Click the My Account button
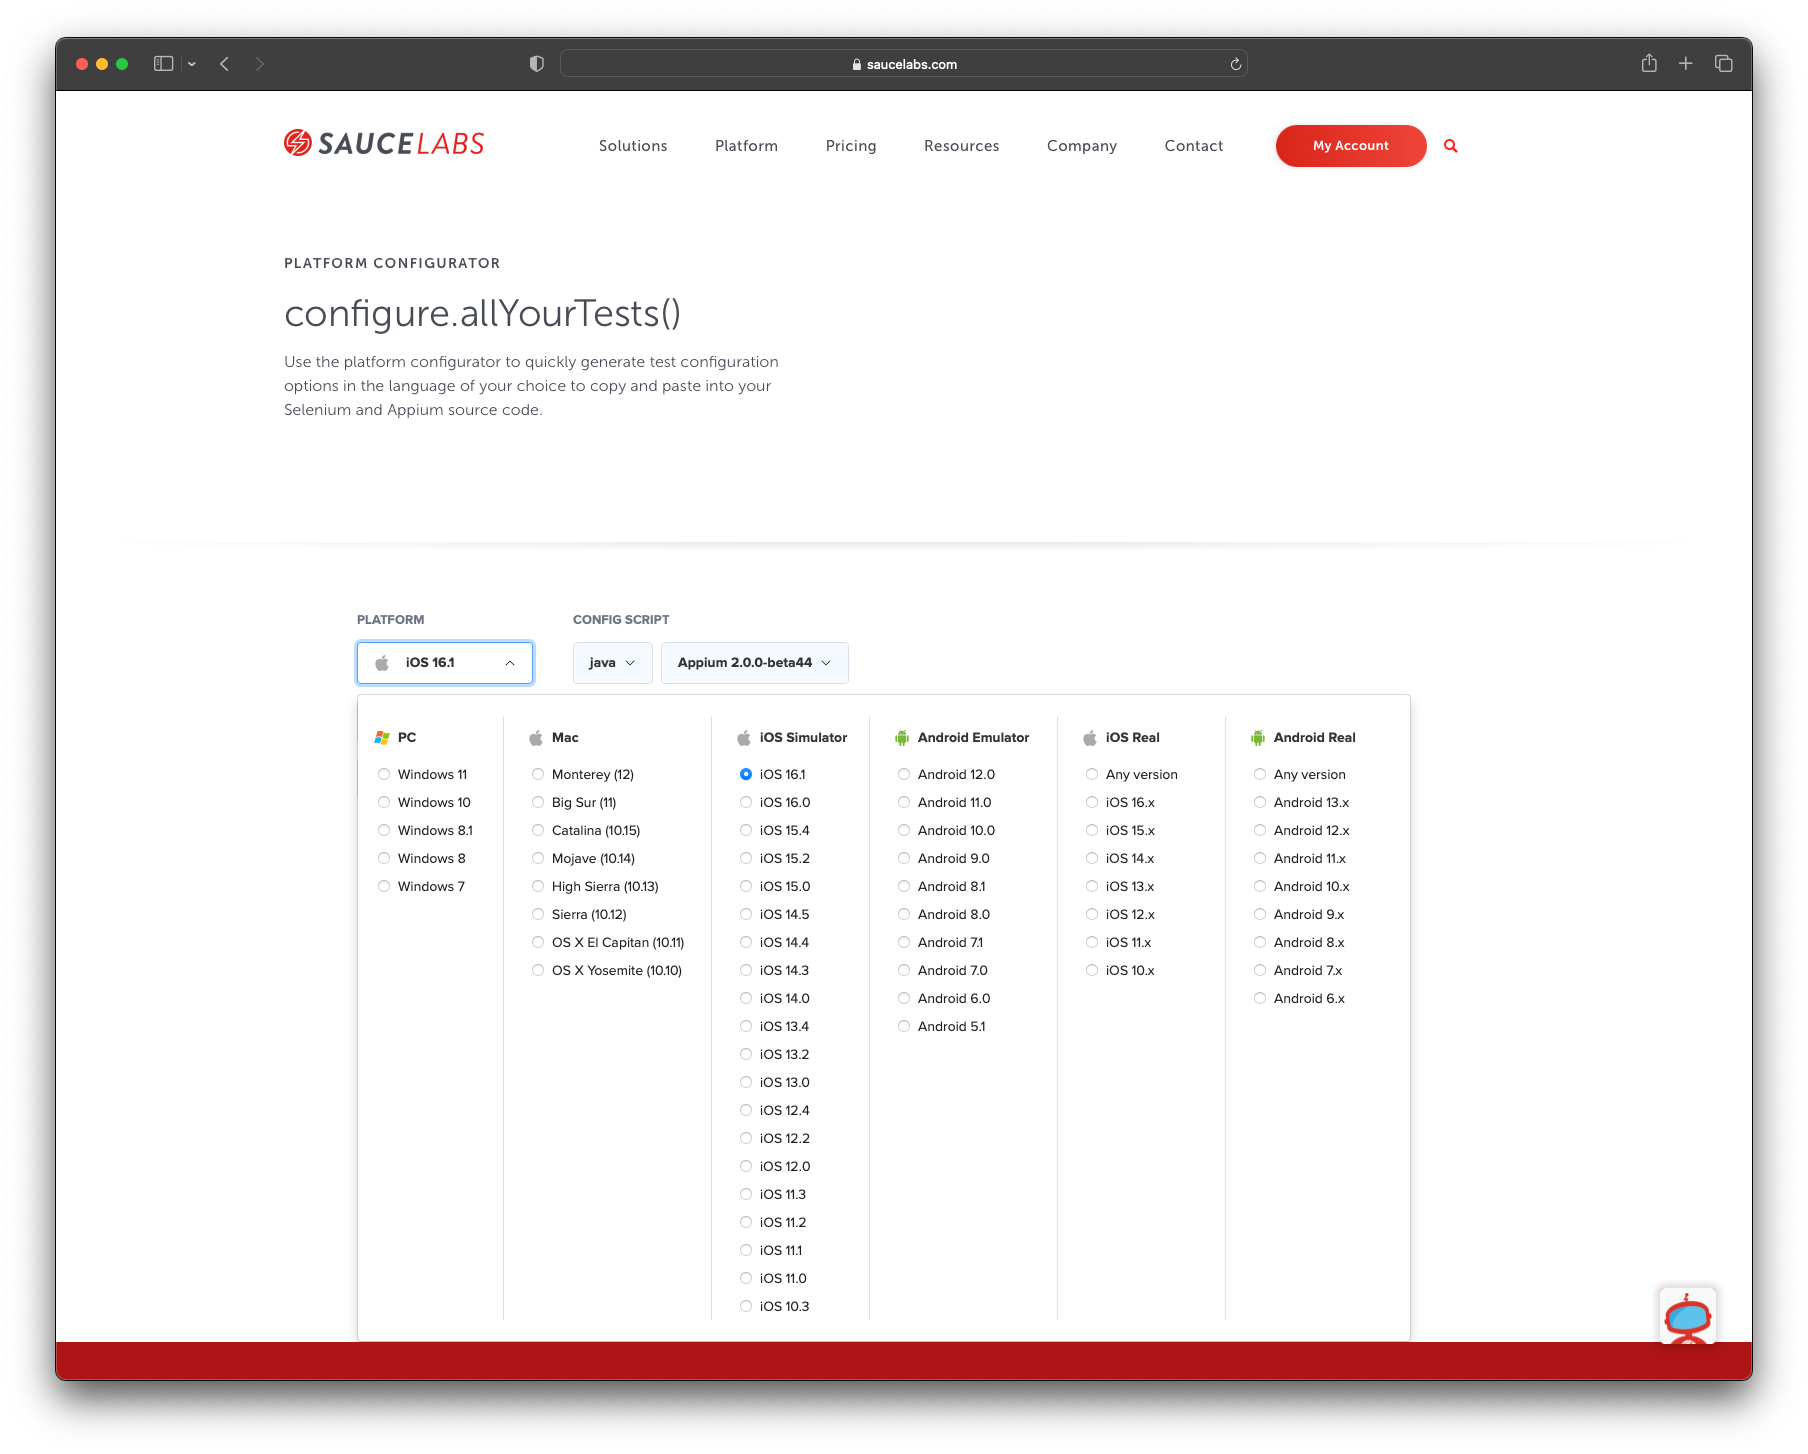Screen dimensions: 1808x1454 1351,146
